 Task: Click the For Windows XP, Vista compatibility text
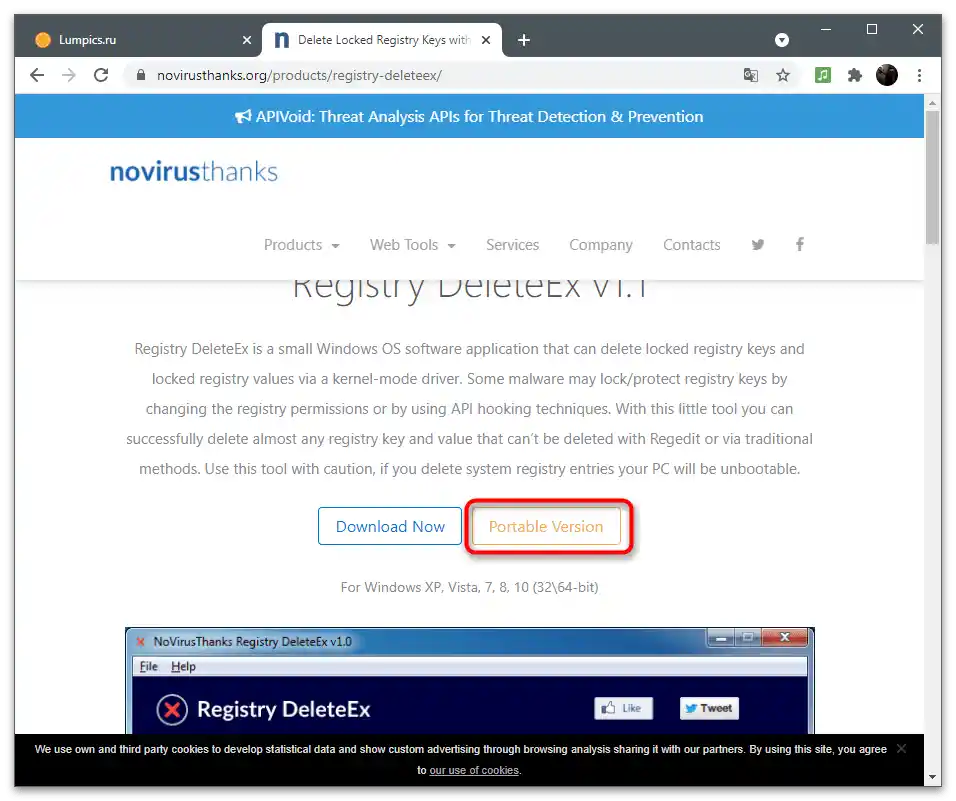pos(469,587)
